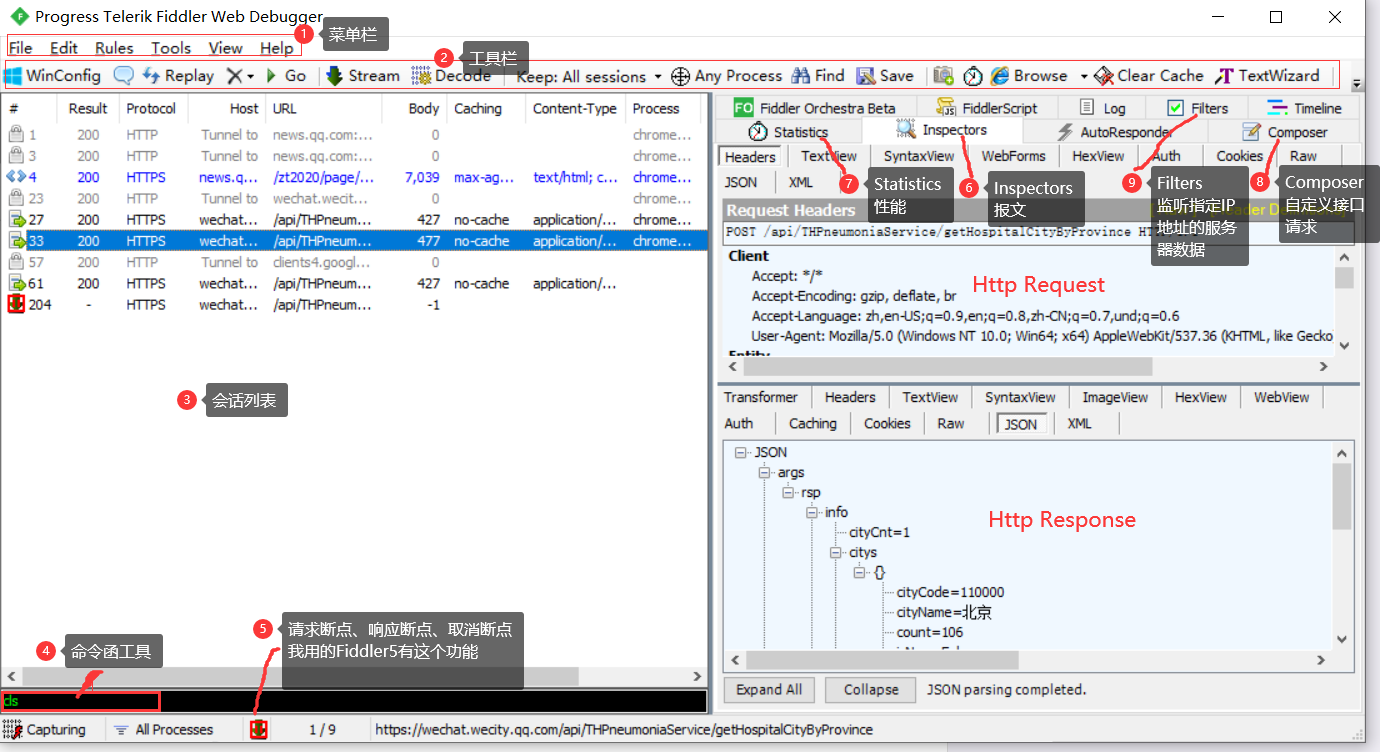Open the File menu
The width and height of the screenshot is (1380, 752).
point(20,48)
